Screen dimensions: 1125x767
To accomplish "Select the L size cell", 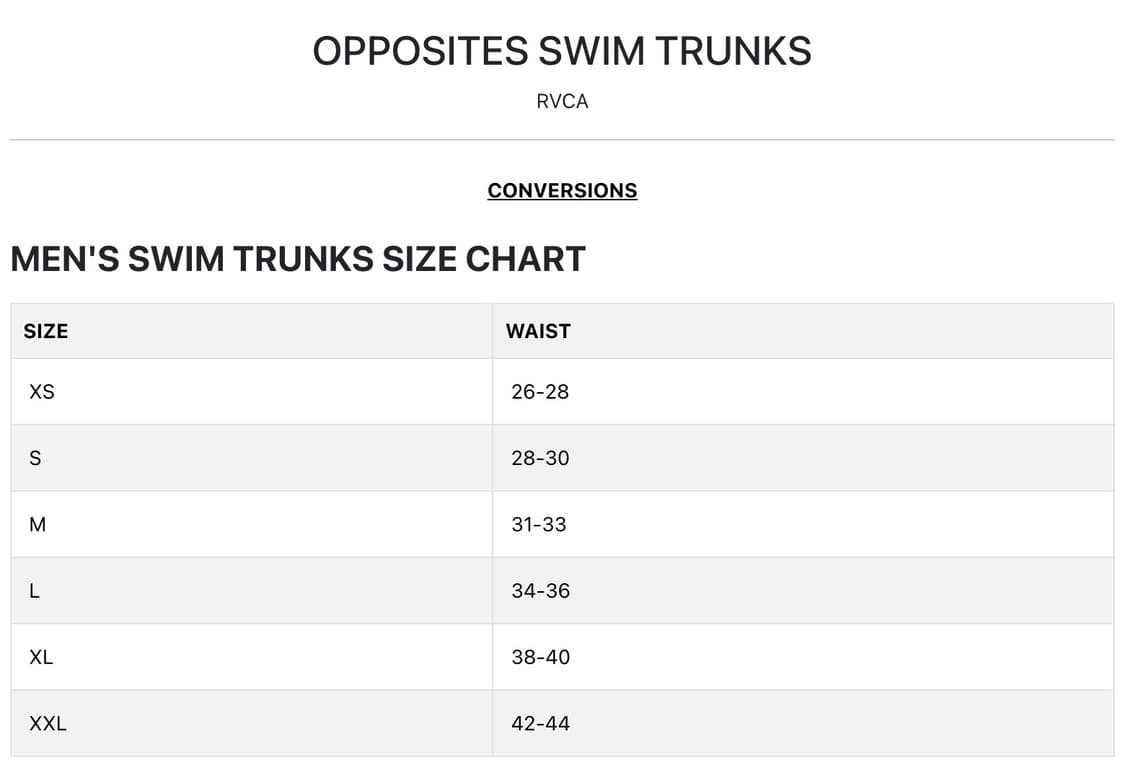I will (252, 590).
